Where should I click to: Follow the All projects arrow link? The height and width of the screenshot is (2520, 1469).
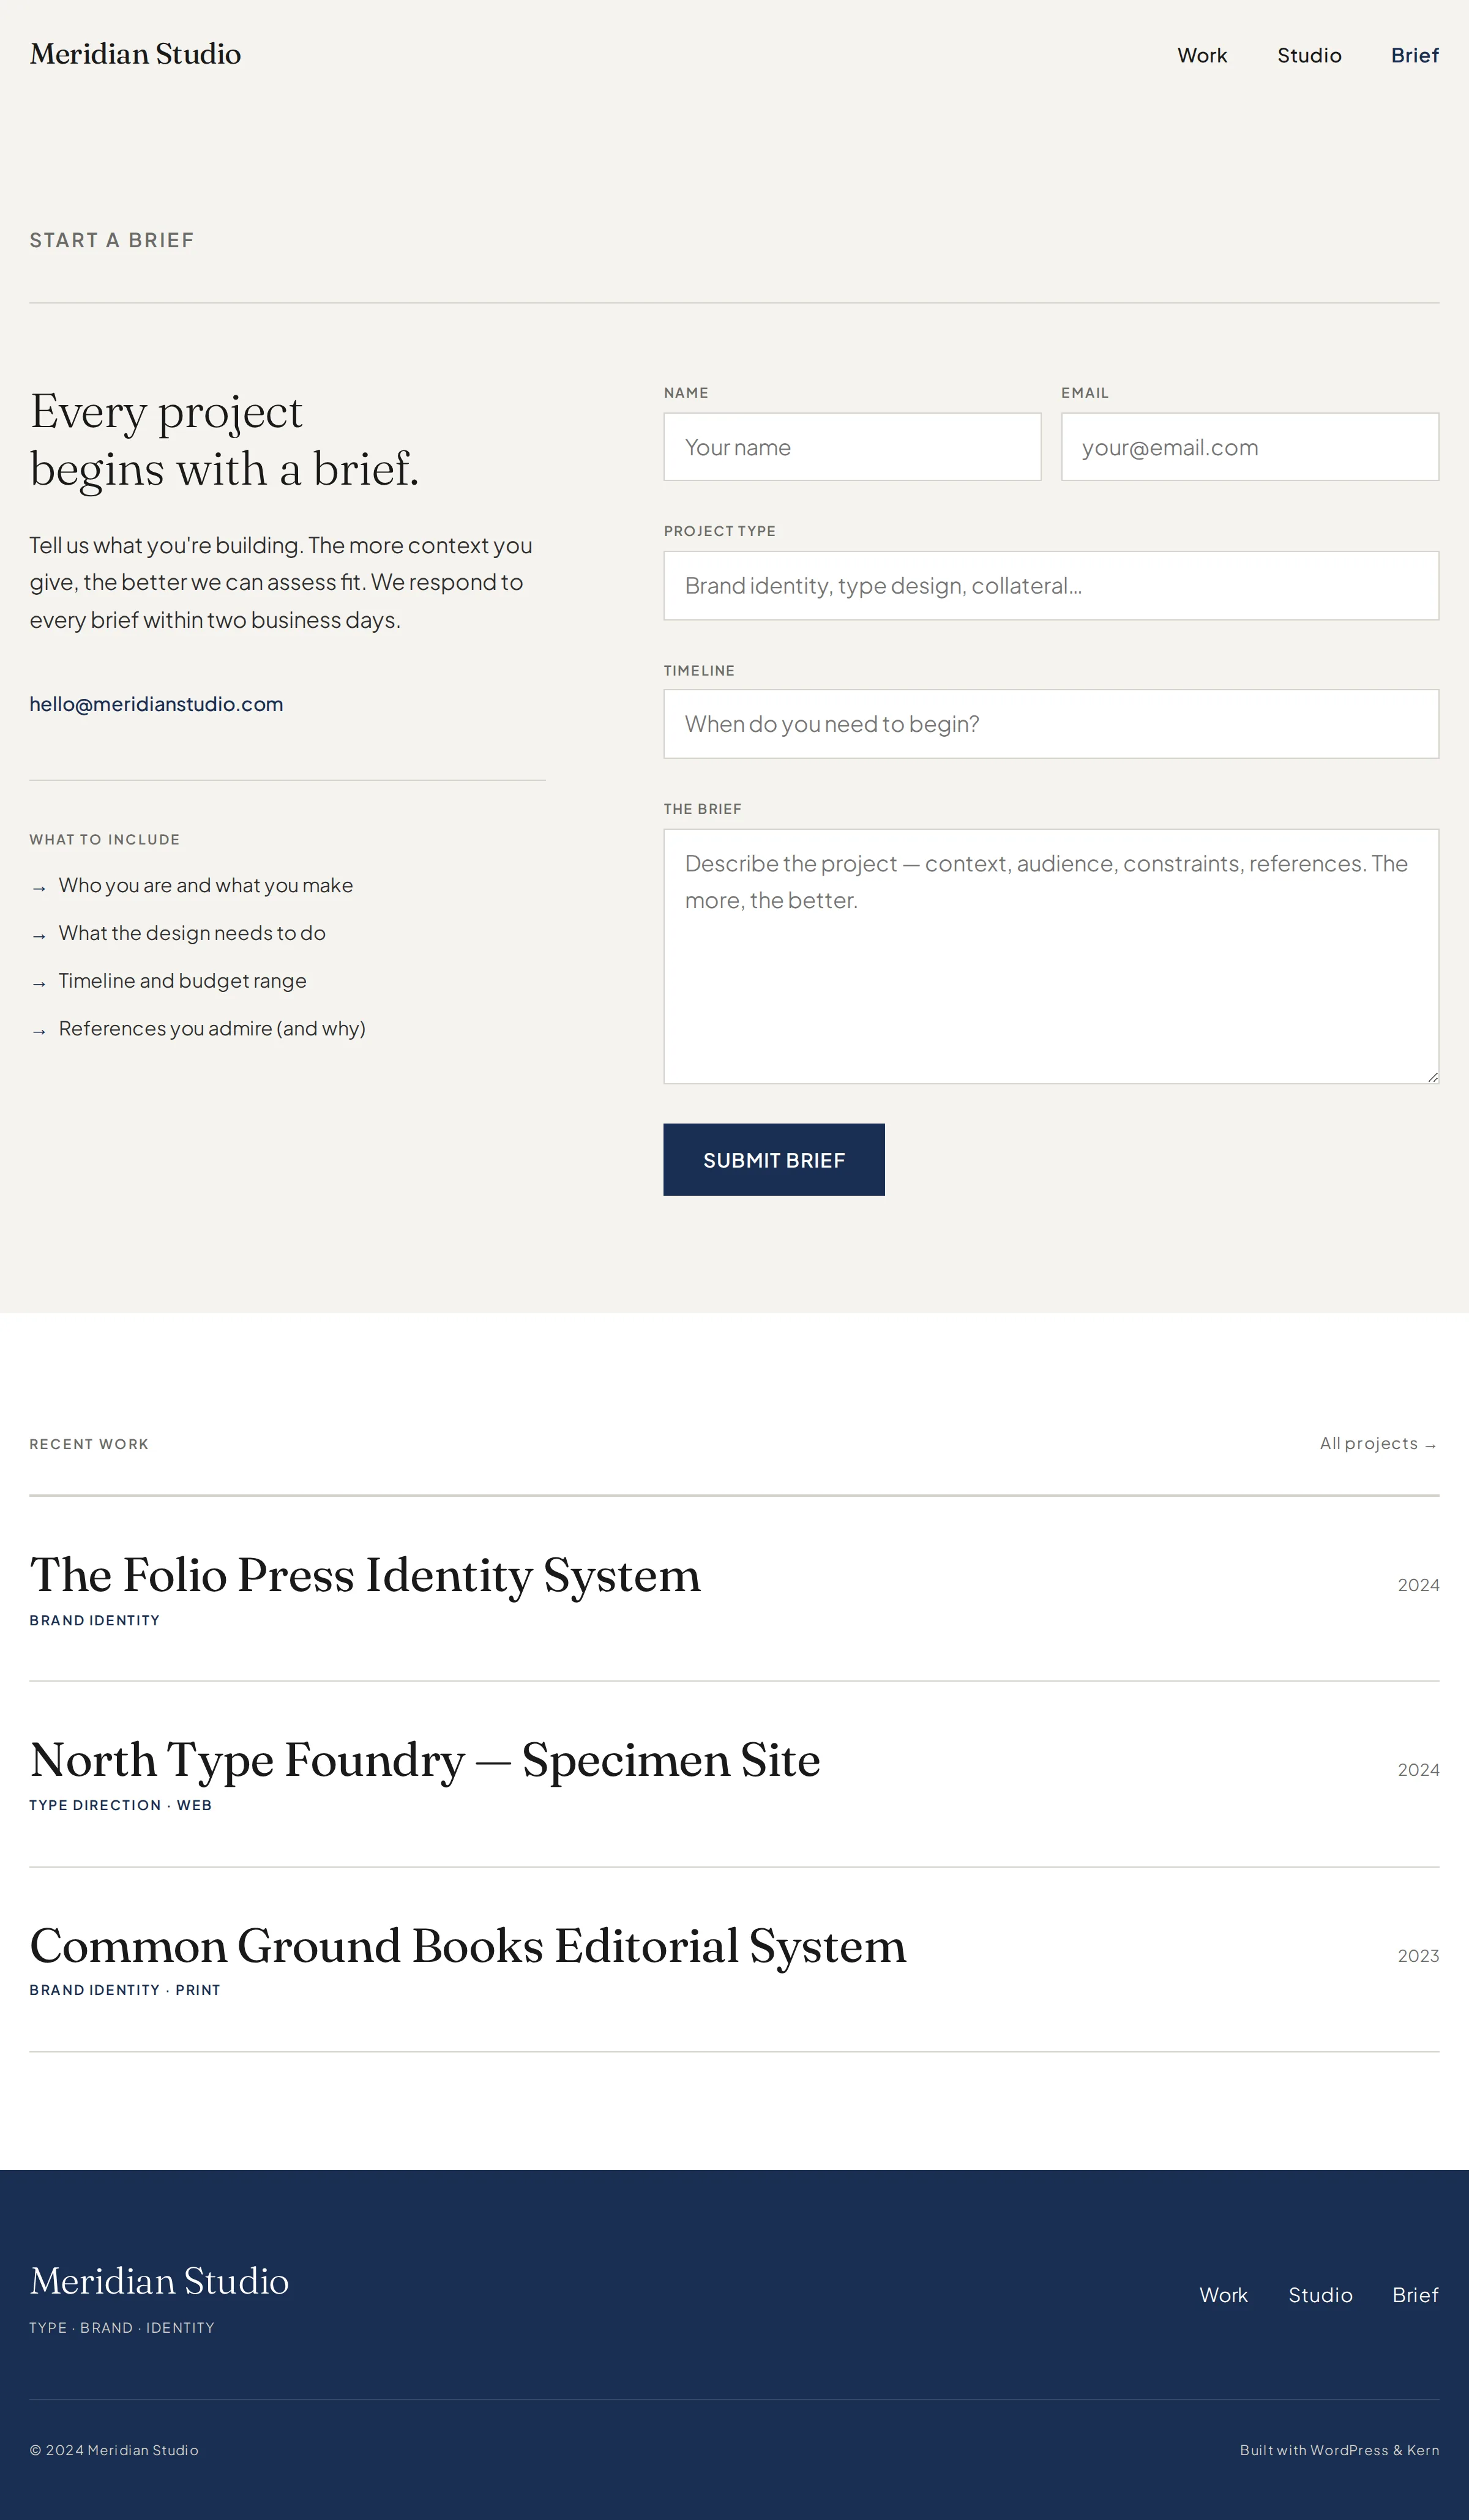click(x=1379, y=1443)
